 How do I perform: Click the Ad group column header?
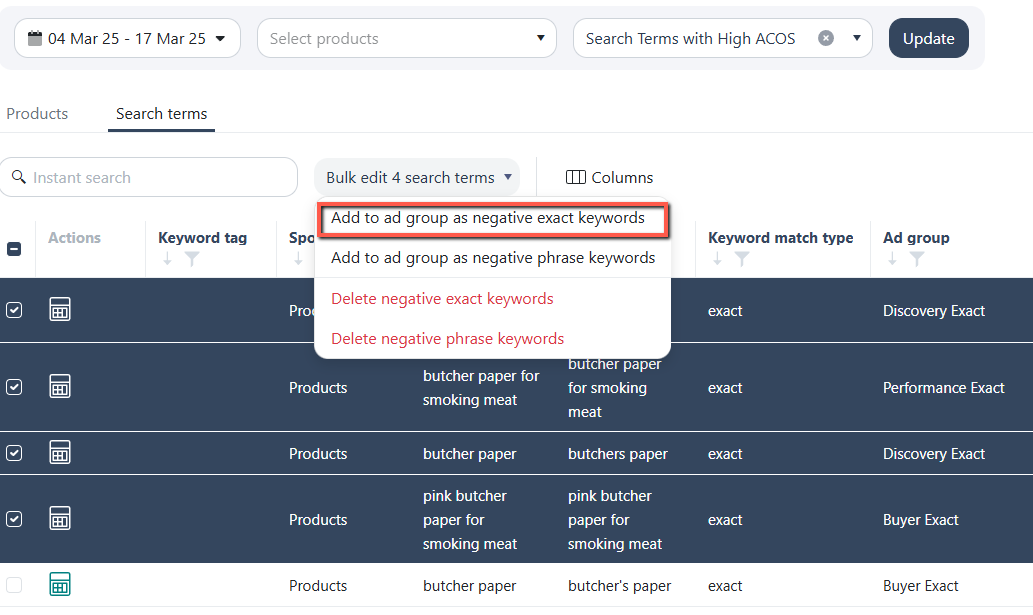(916, 238)
